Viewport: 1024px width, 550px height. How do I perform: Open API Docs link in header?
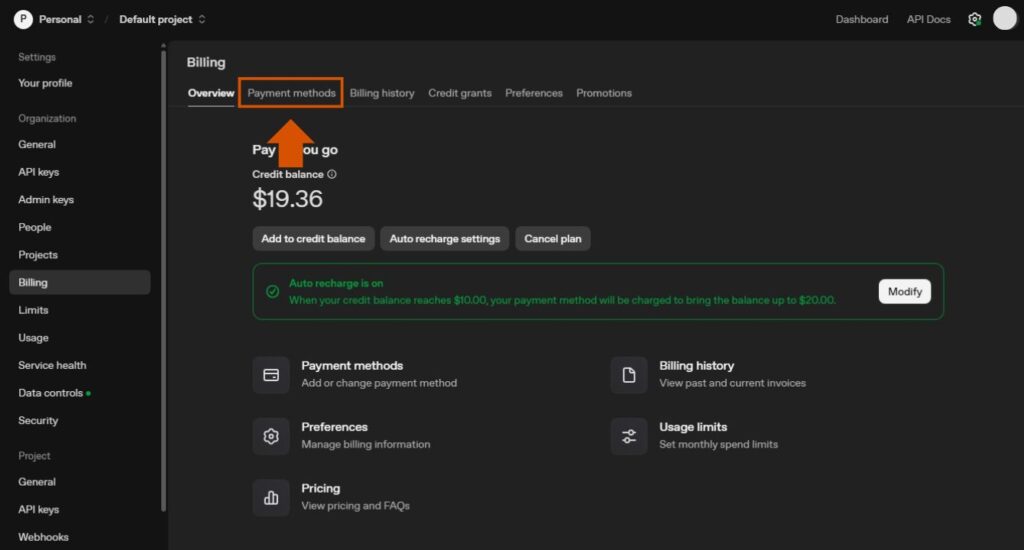click(x=928, y=19)
